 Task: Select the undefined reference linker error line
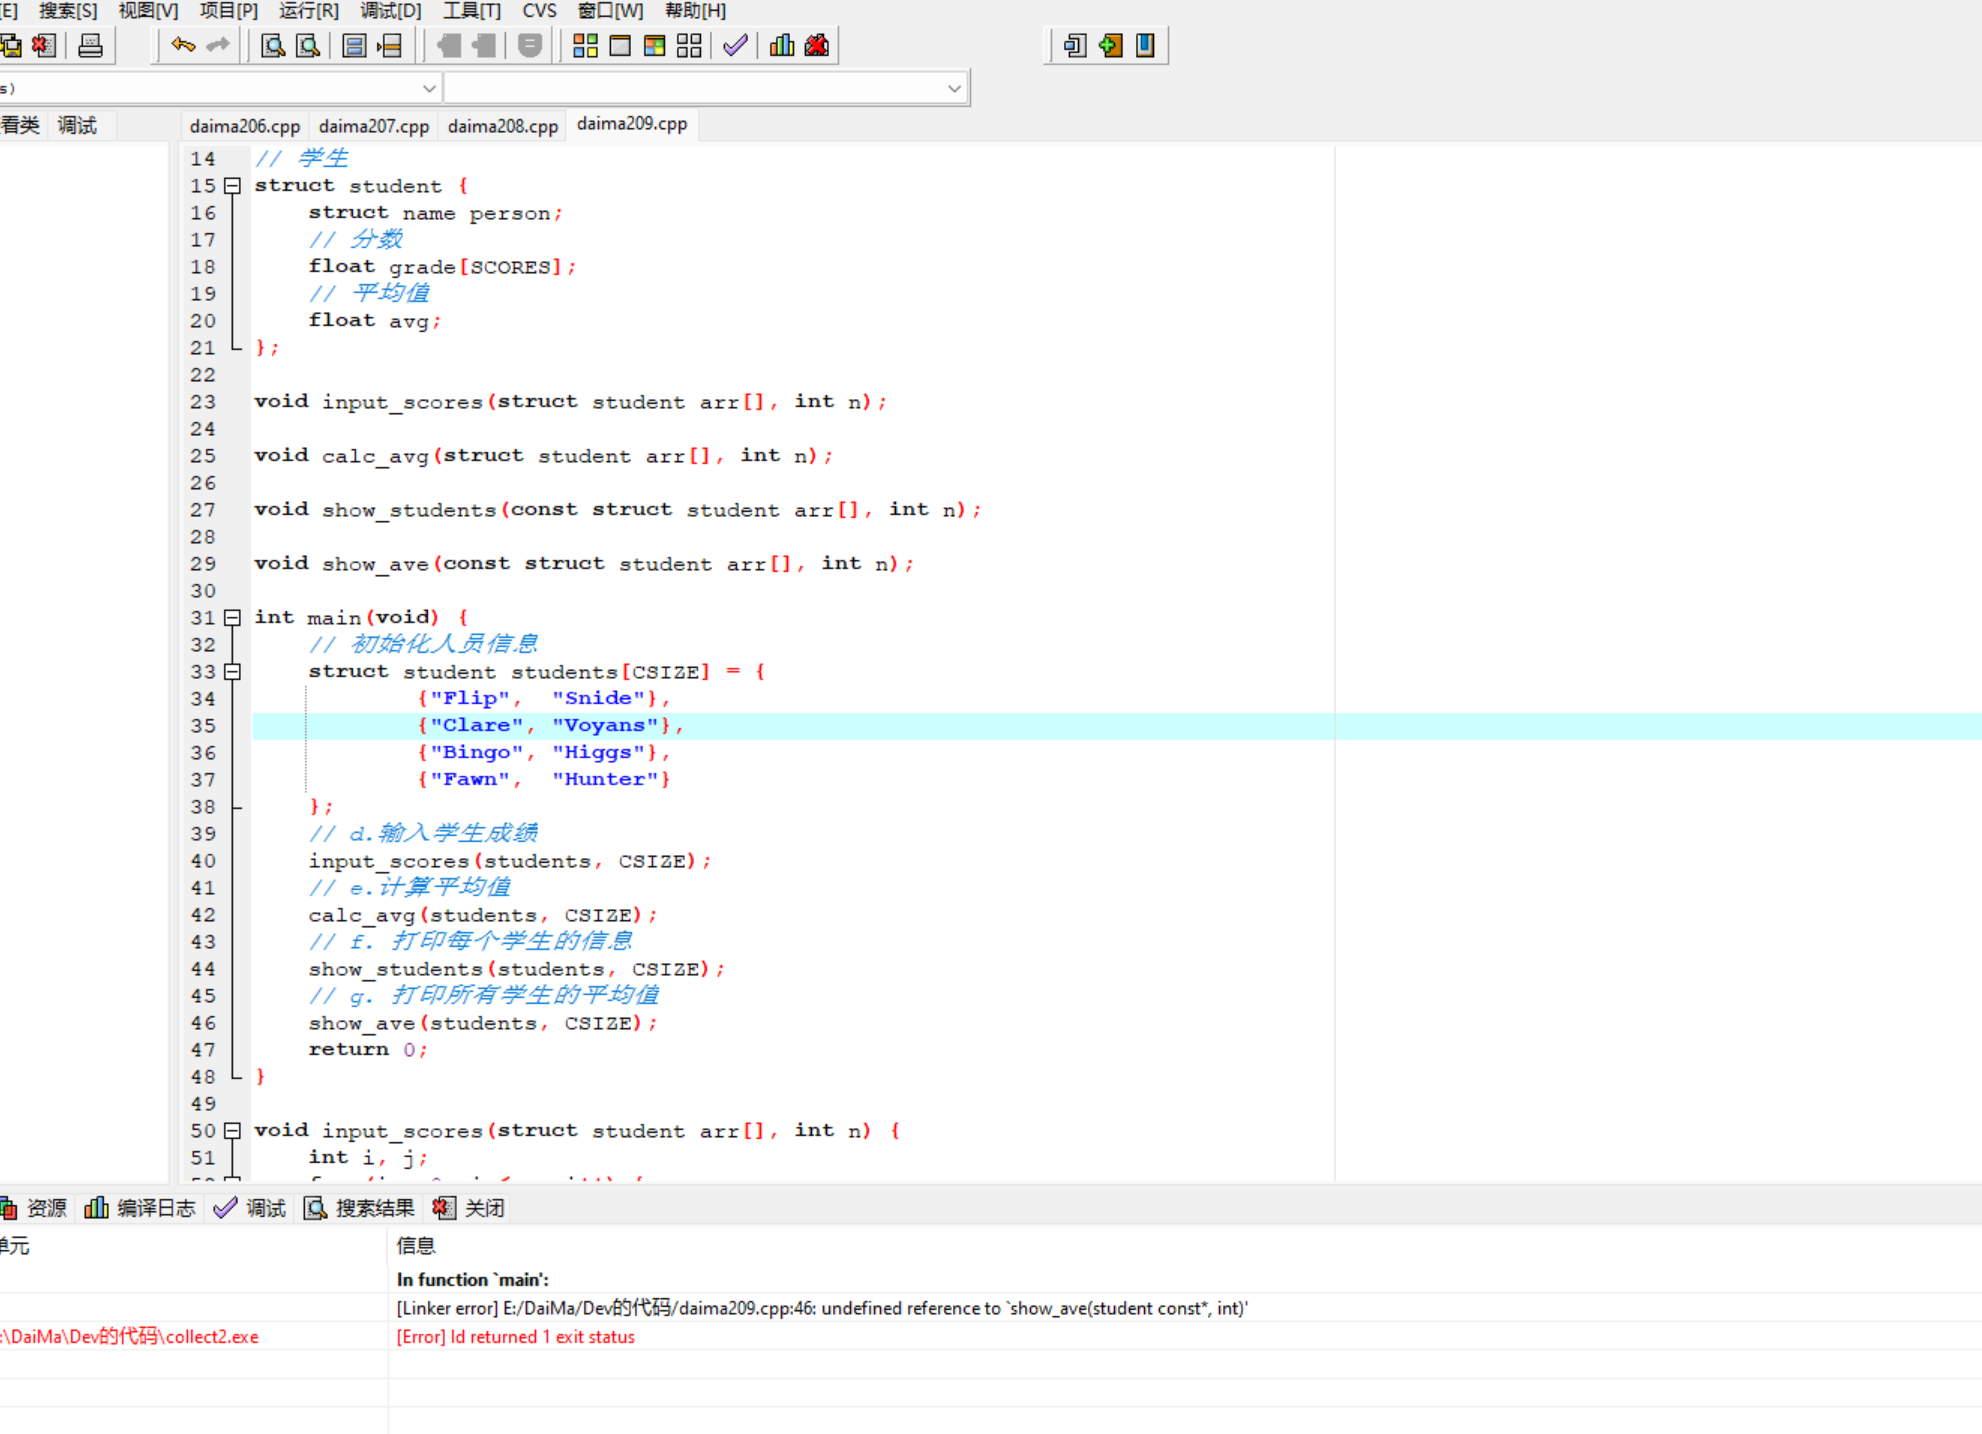pos(821,1308)
